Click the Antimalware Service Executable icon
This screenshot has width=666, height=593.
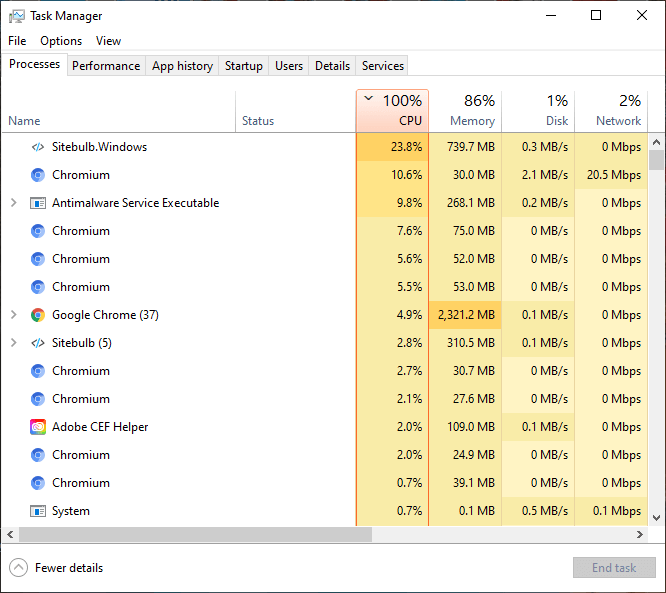(38, 203)
